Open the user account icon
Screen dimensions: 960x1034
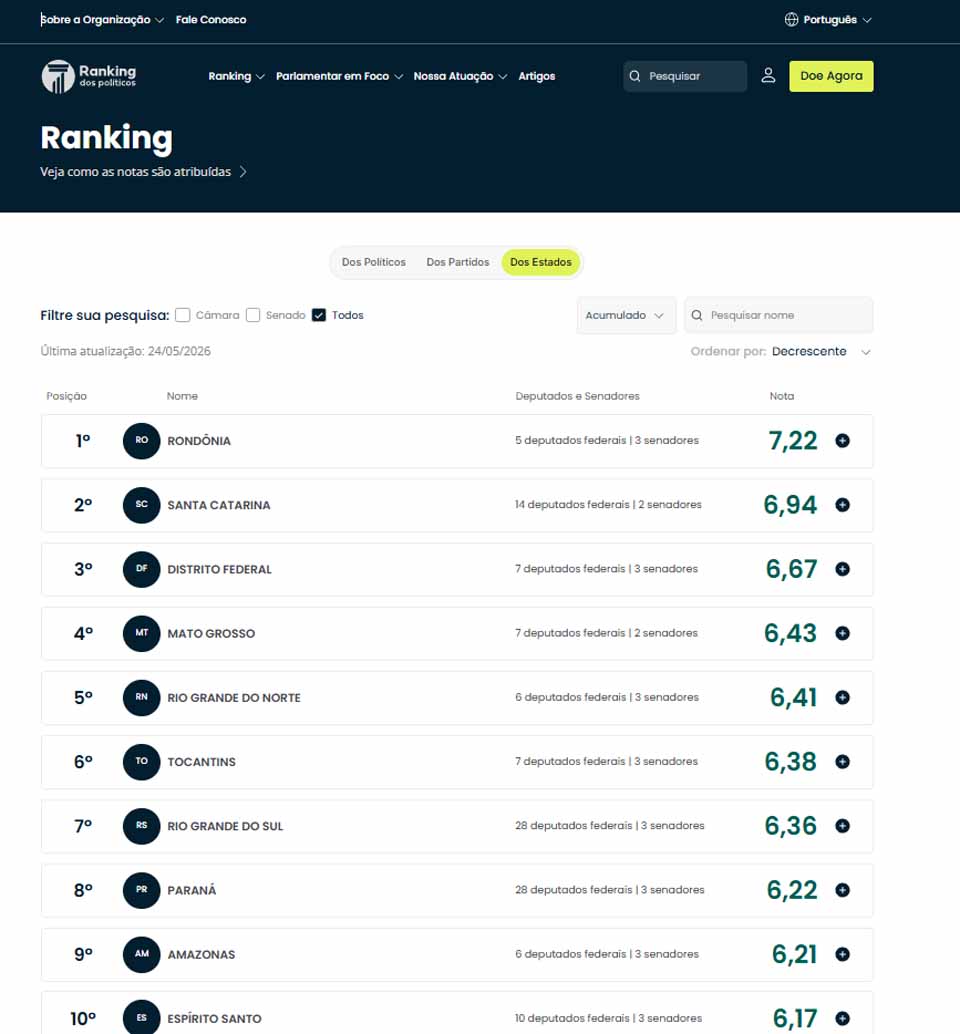(768, 76)
